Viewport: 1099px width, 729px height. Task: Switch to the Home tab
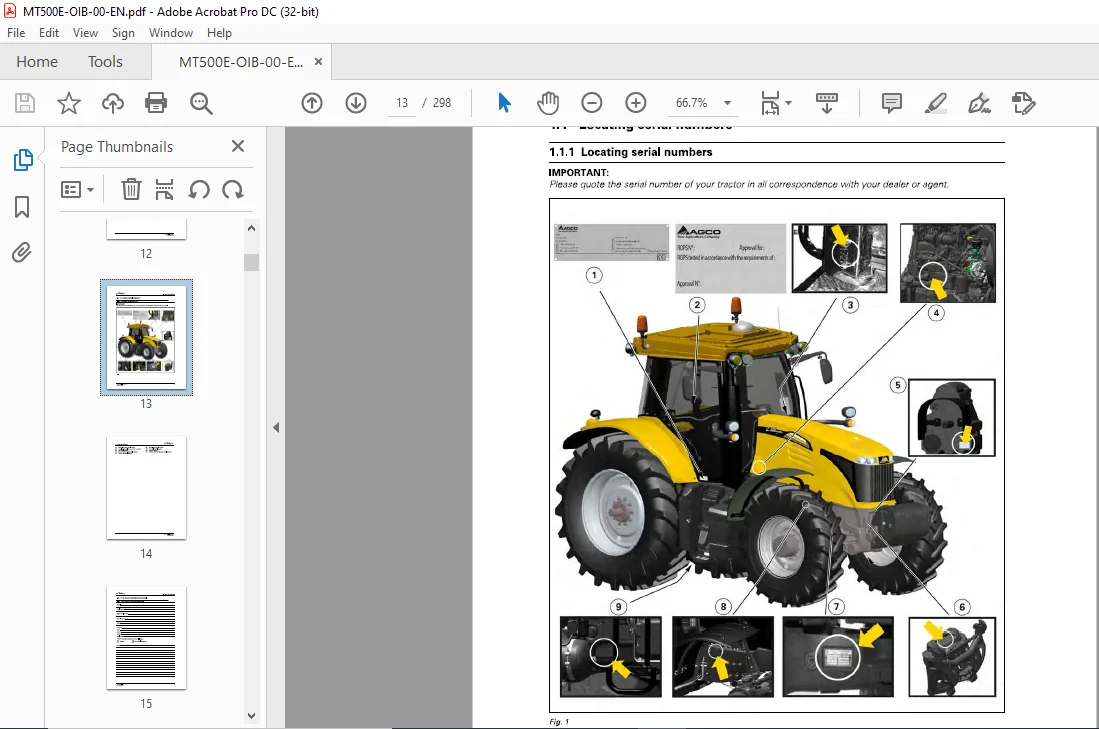(x=37, y=62)
